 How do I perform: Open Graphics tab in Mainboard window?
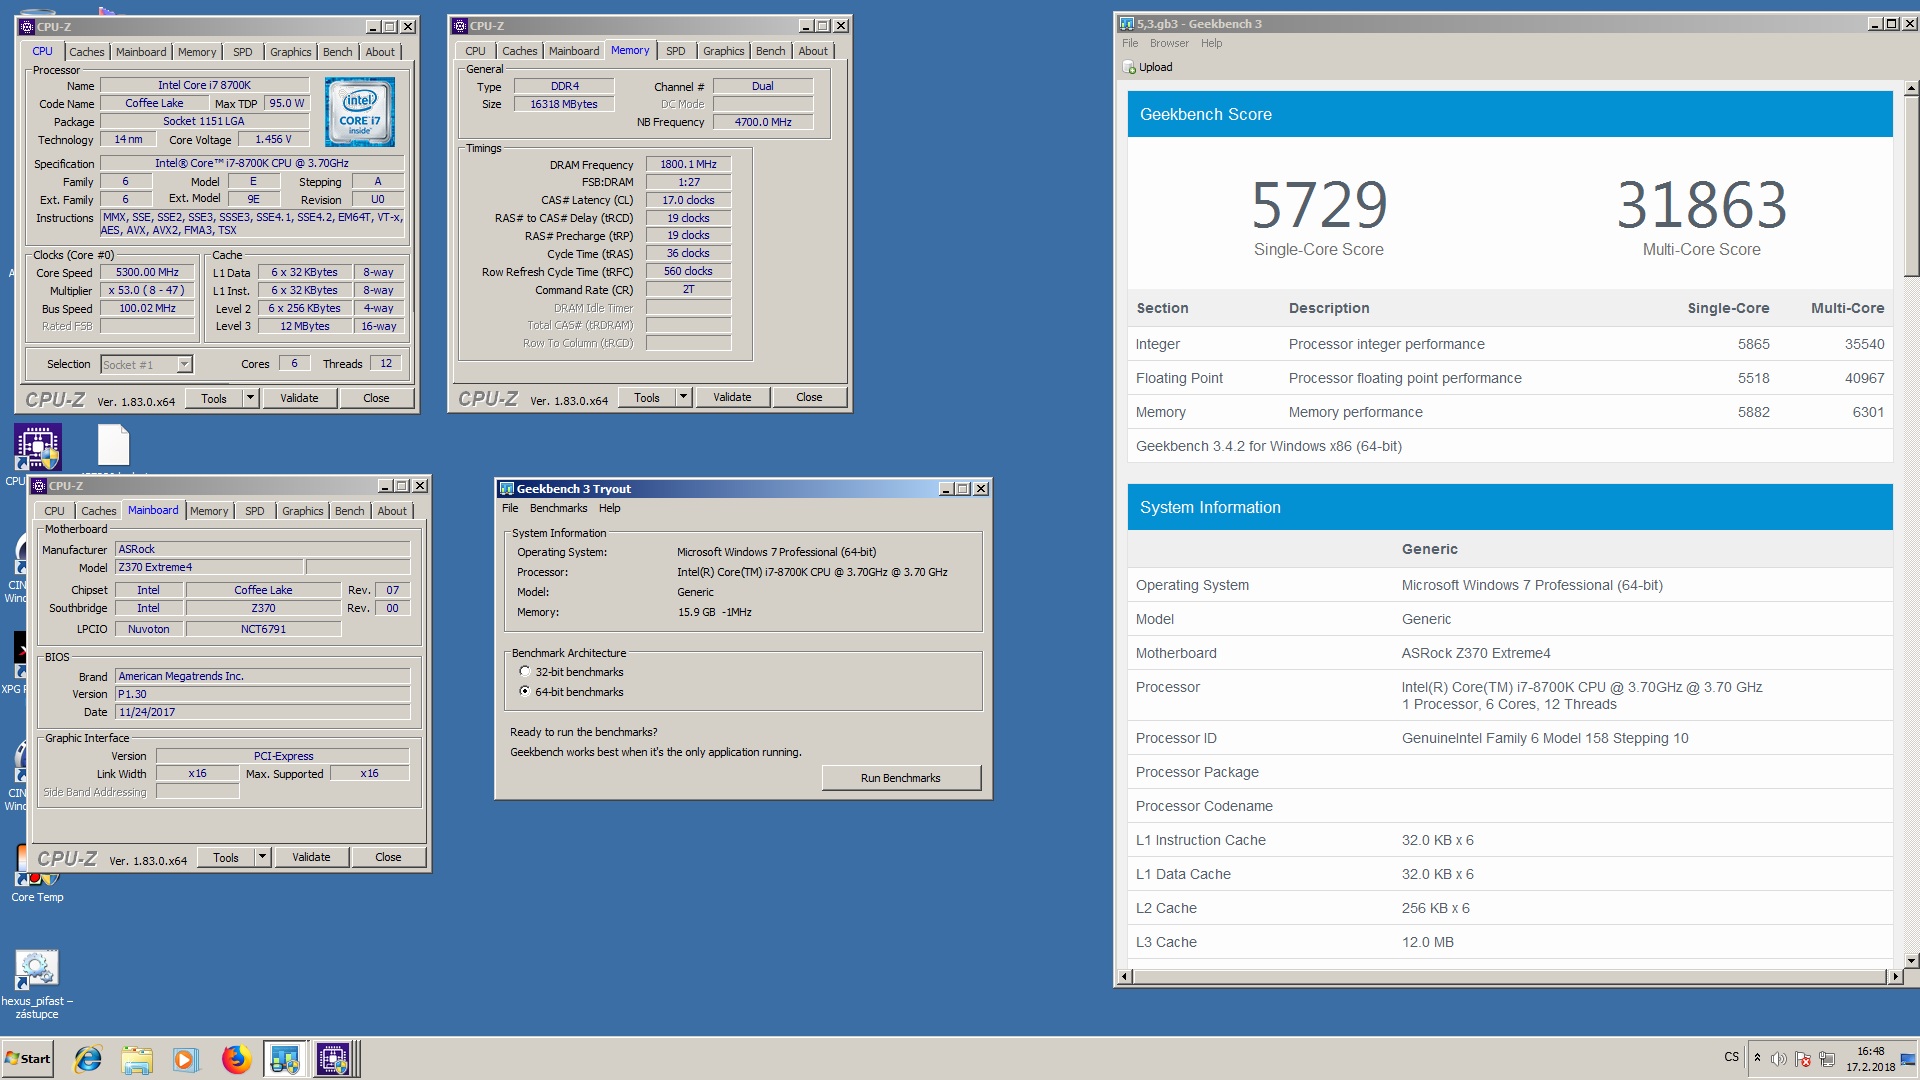point(303,511)
